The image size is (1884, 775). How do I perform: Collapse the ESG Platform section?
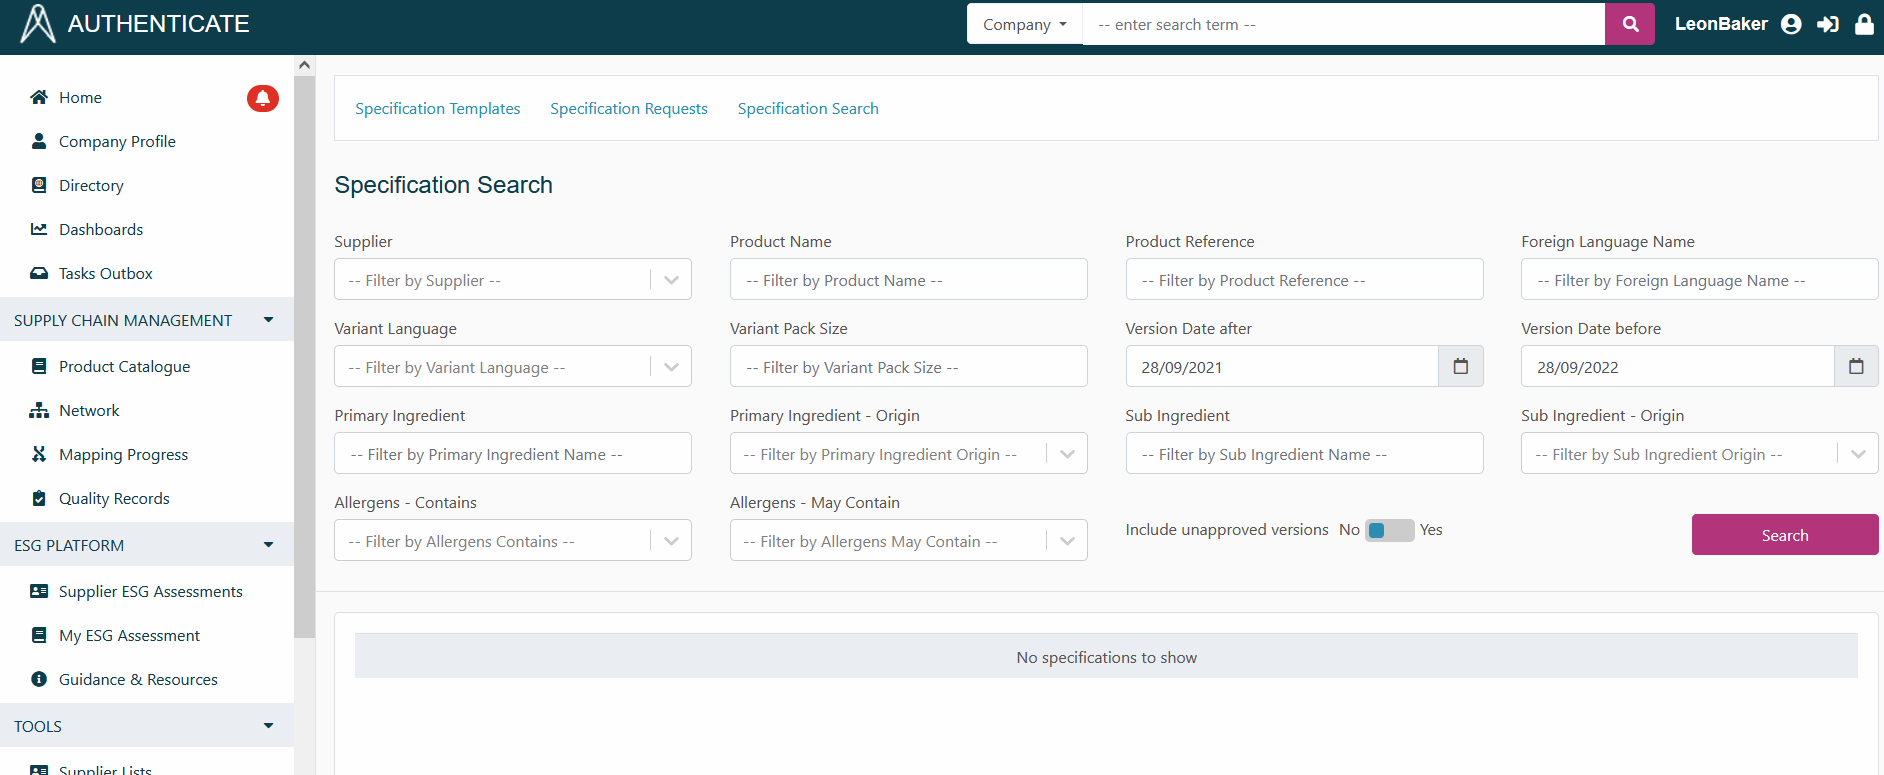(x=268, y=545)
